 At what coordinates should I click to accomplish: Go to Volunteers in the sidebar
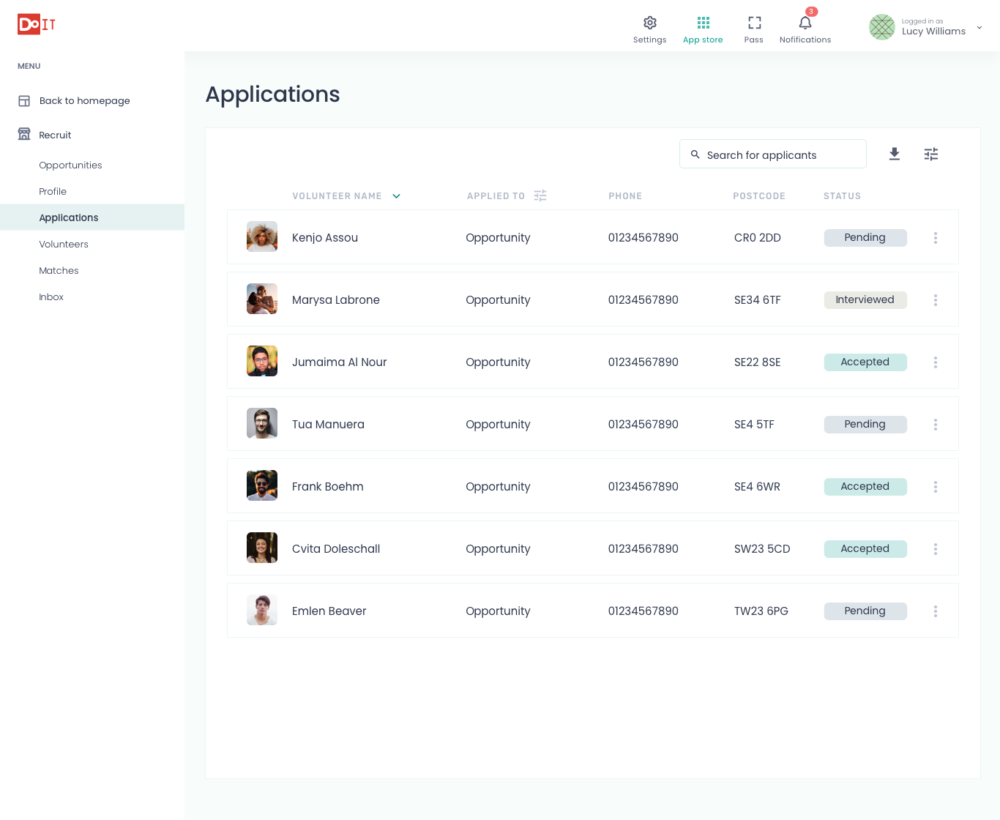pos(63,244)
